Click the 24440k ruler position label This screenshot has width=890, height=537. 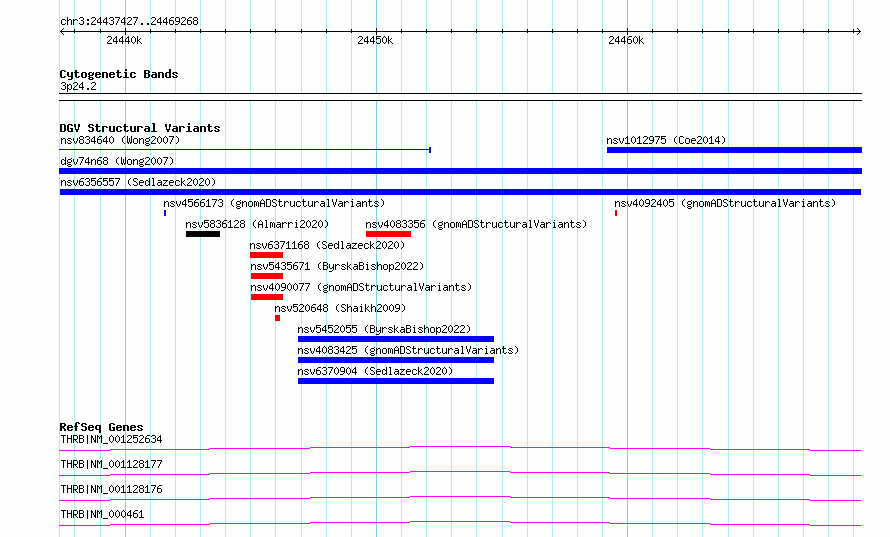coord(124,40)
